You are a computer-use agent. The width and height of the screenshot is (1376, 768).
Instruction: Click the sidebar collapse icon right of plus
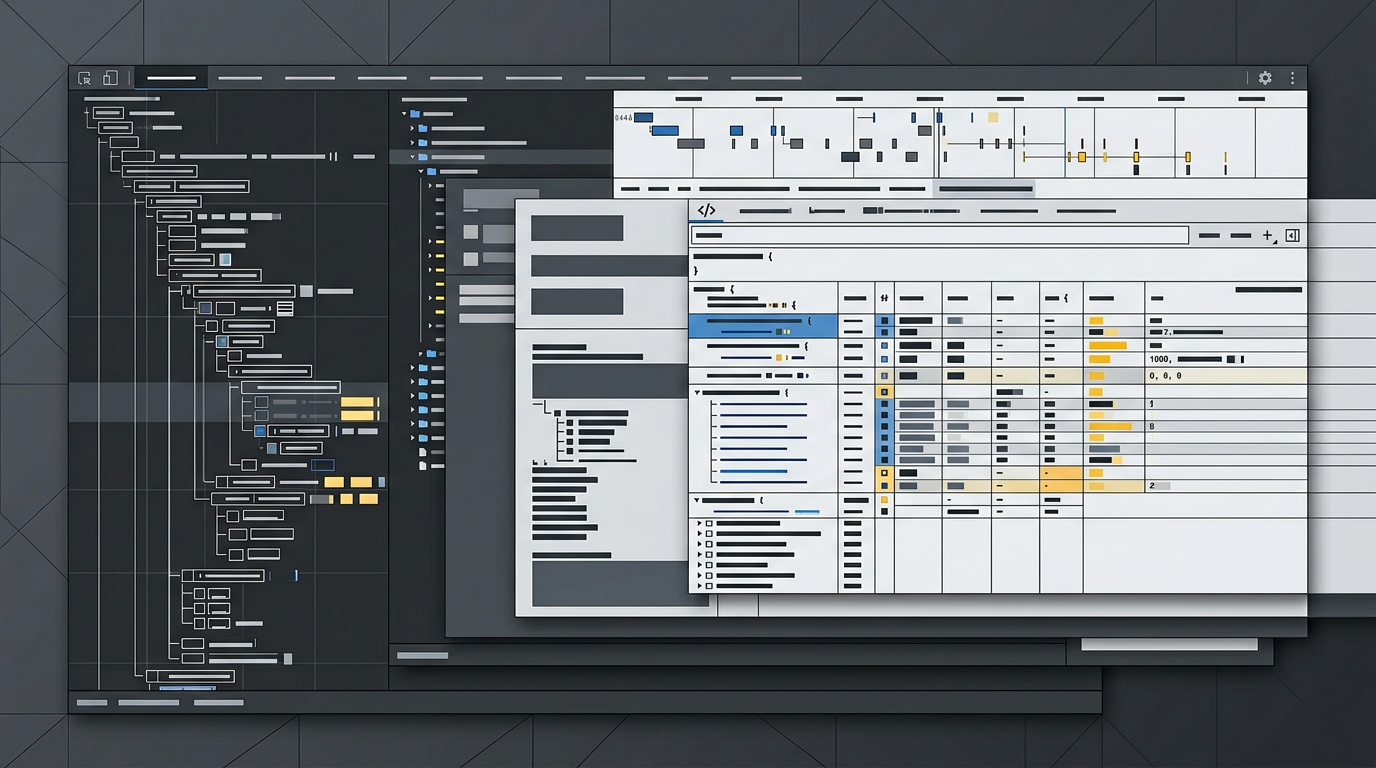[1292, 236]
